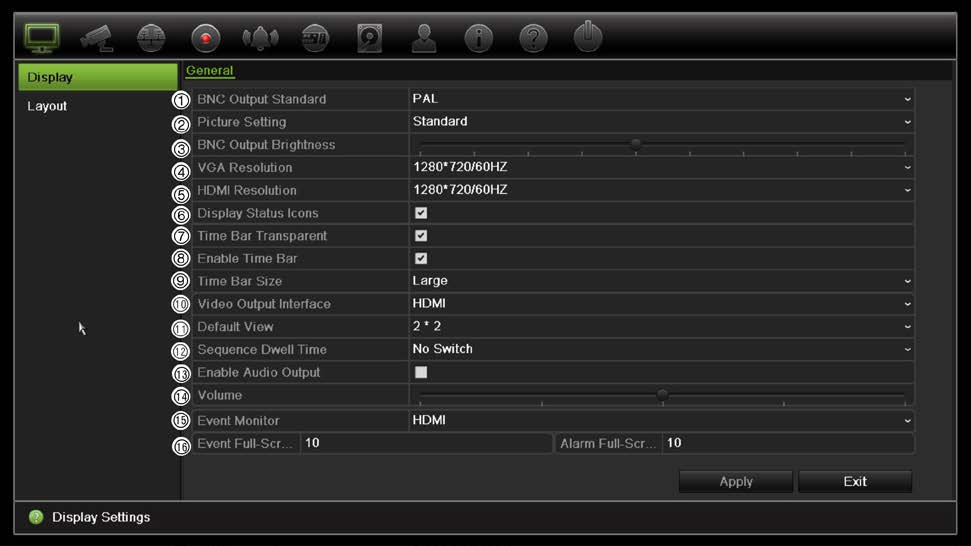The image size is (971, 546).
Task: Open User management person icon
Action: pyautogui.click(x=424, y=38)
